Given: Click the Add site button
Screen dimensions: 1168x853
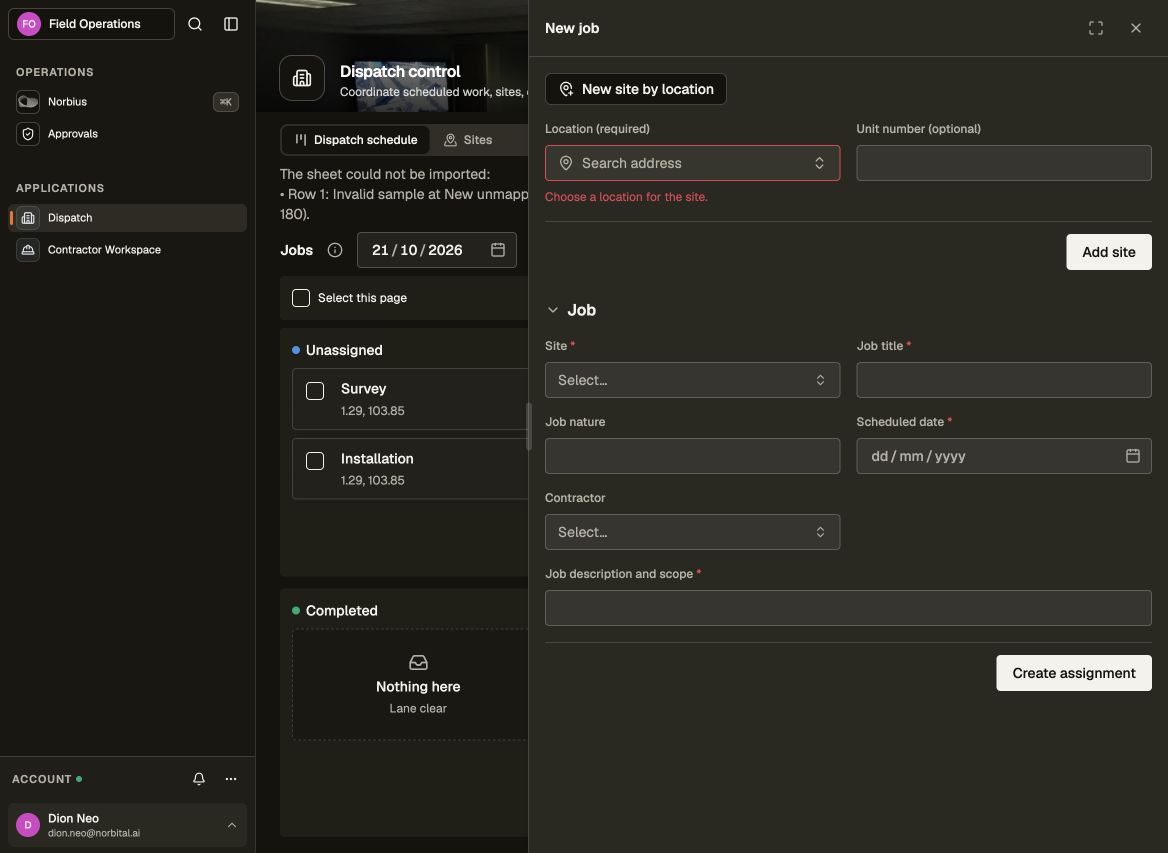Looking at the screenshot, I should 1108,252.
